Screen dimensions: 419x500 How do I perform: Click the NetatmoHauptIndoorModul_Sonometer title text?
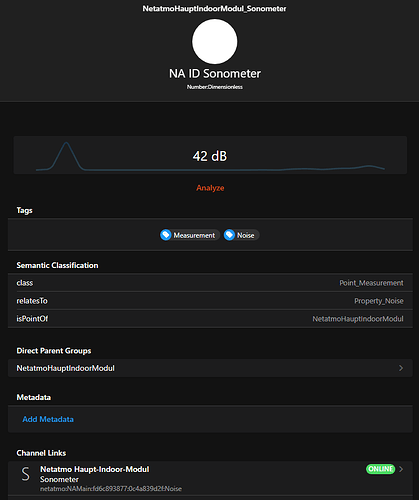coord(214,9)
